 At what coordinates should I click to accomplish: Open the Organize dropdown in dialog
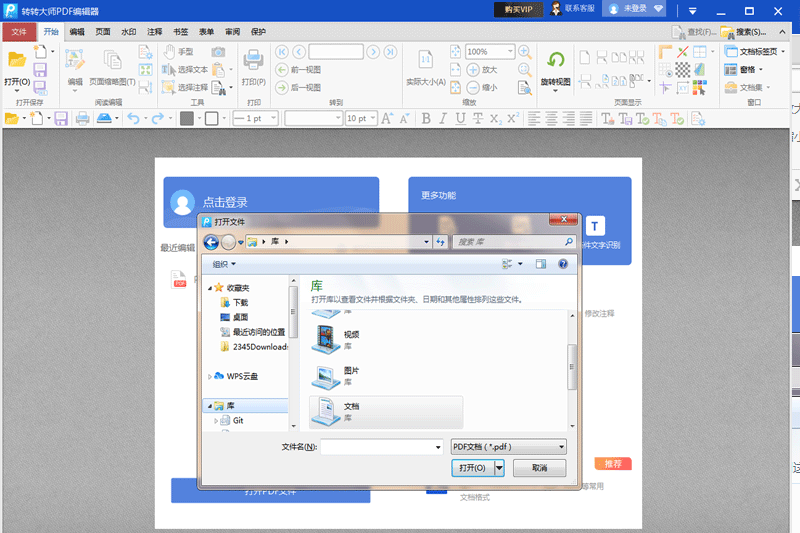pos(224,264)
